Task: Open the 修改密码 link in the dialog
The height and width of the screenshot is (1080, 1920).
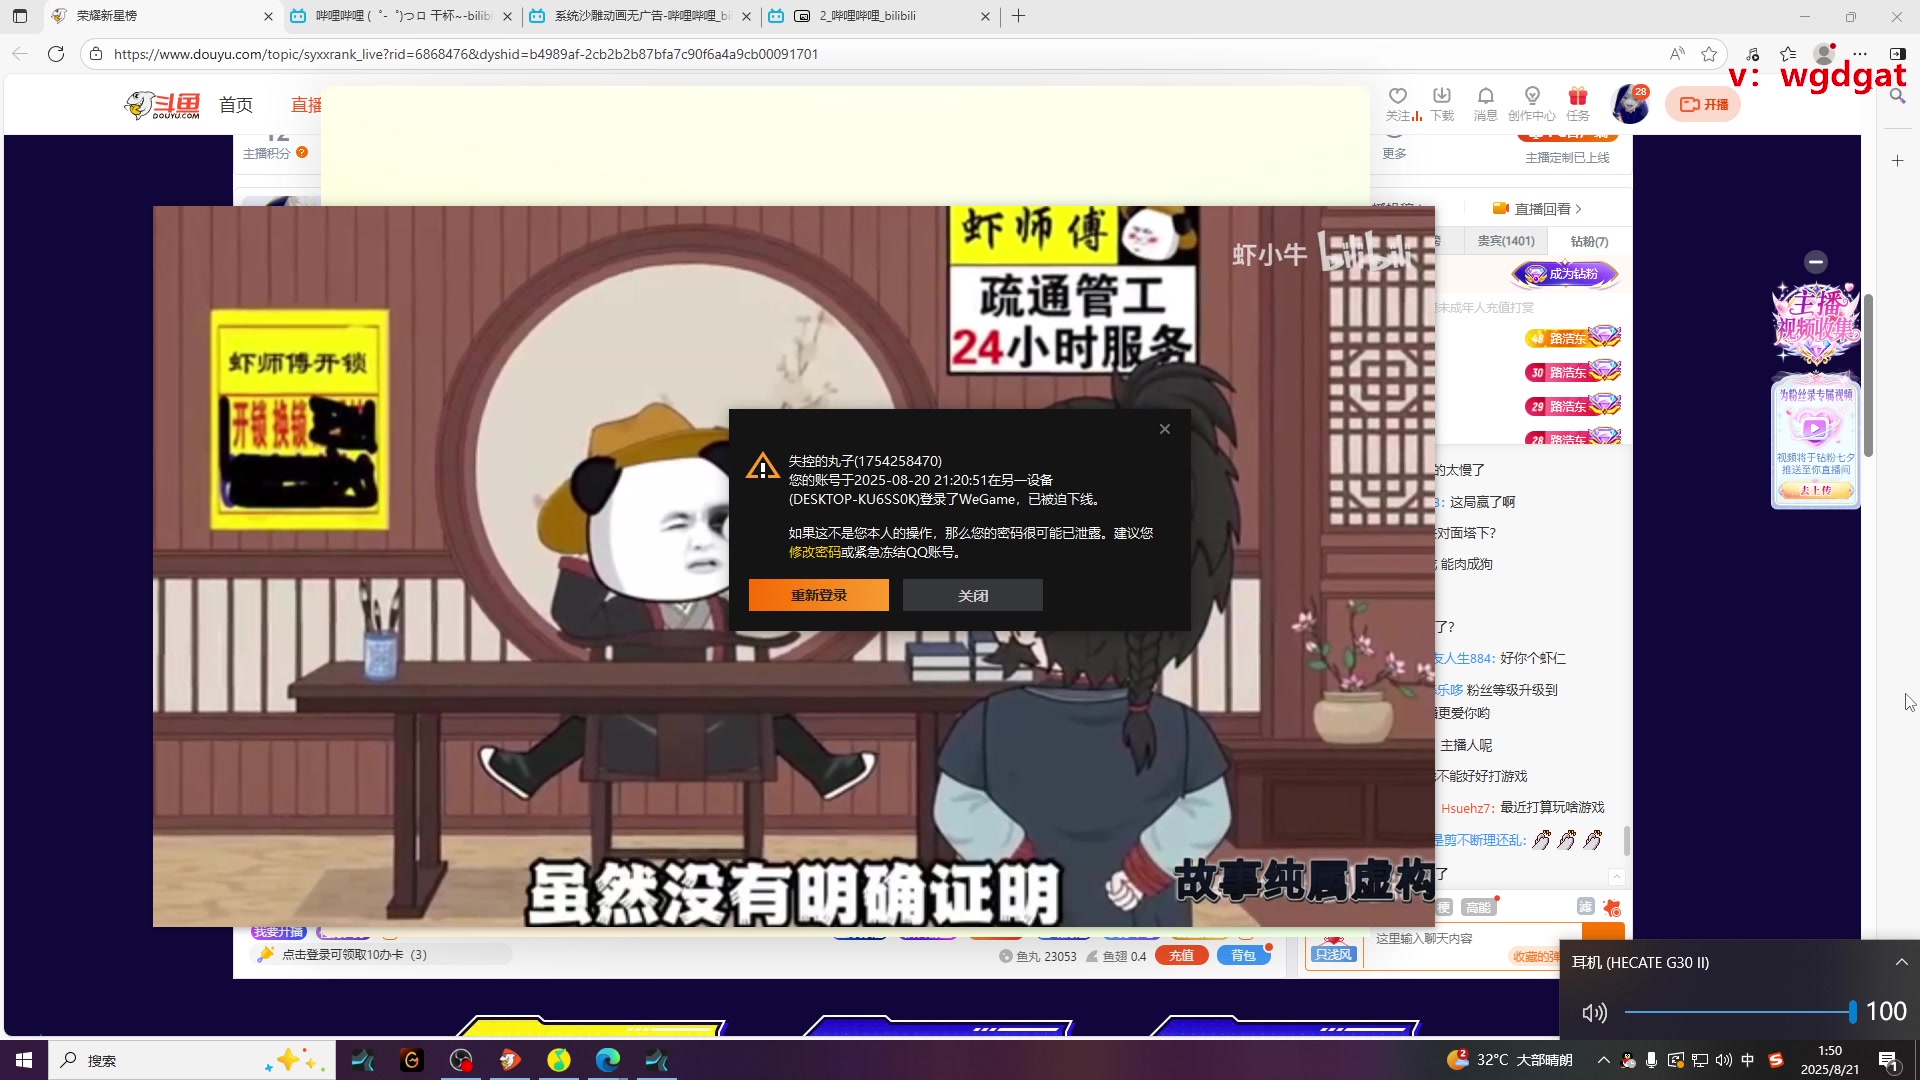Action: point(814,552)
